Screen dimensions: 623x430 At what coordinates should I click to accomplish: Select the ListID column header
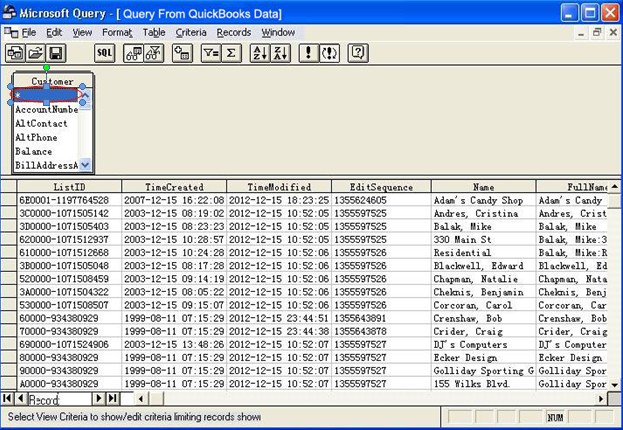point(69,187)
